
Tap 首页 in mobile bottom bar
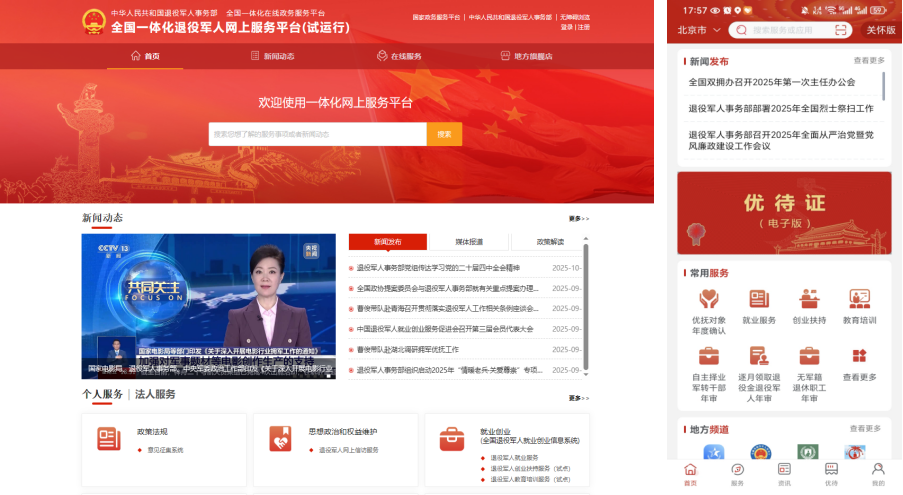(690, 475)
